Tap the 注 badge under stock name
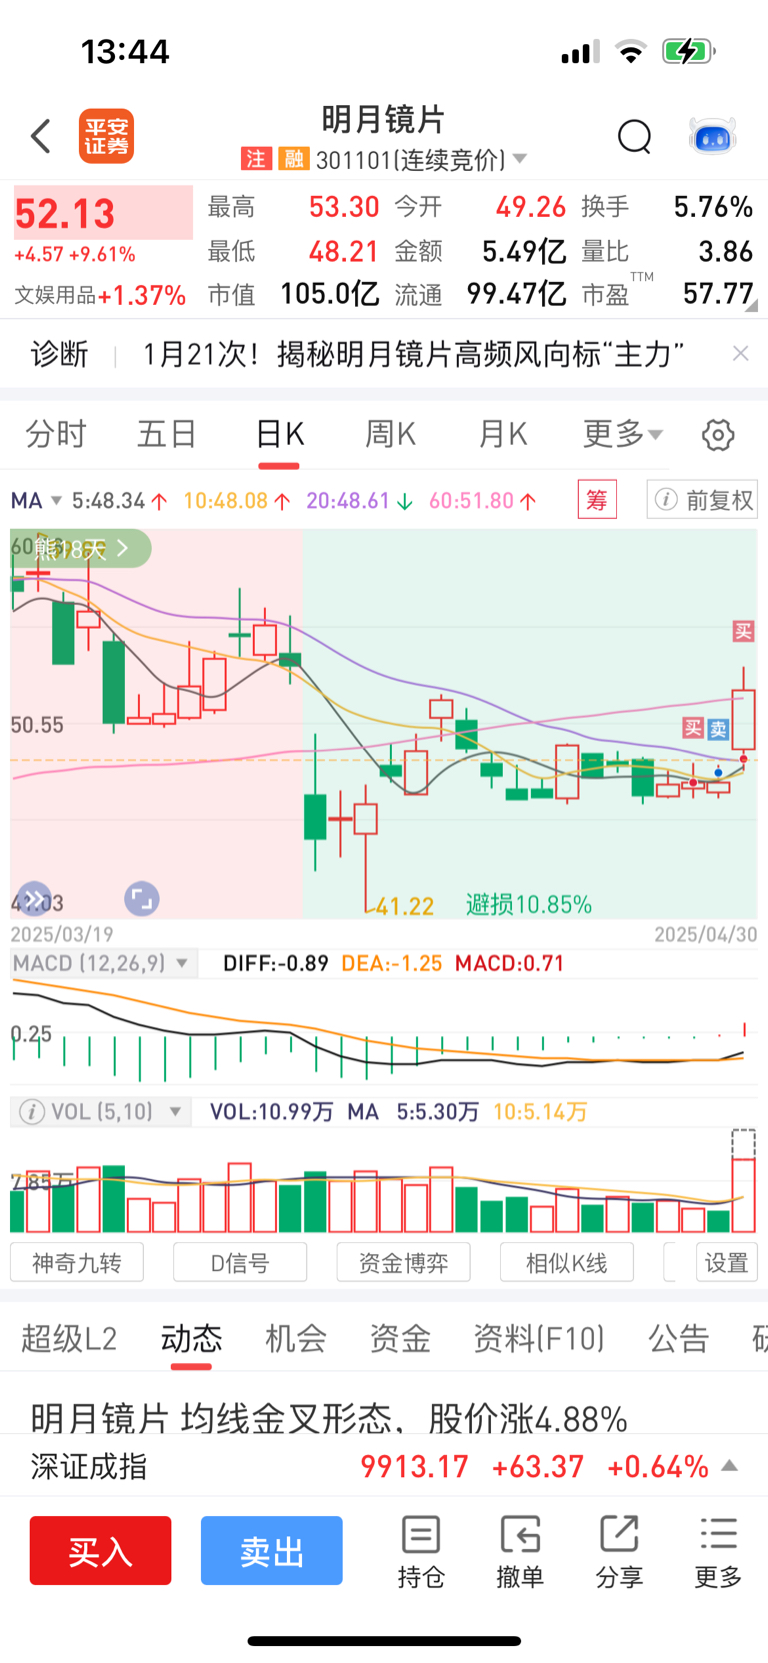768x1663 pixels. pyautogui.click(x=256, y=159)
